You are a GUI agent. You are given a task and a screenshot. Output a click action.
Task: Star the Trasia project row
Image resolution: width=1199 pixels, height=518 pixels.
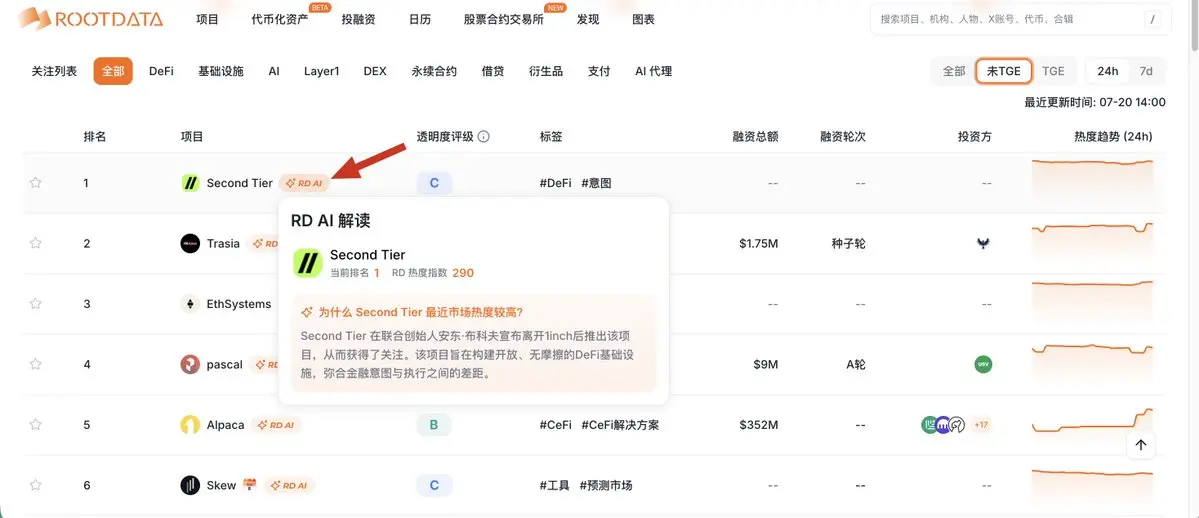click(35, 243)
